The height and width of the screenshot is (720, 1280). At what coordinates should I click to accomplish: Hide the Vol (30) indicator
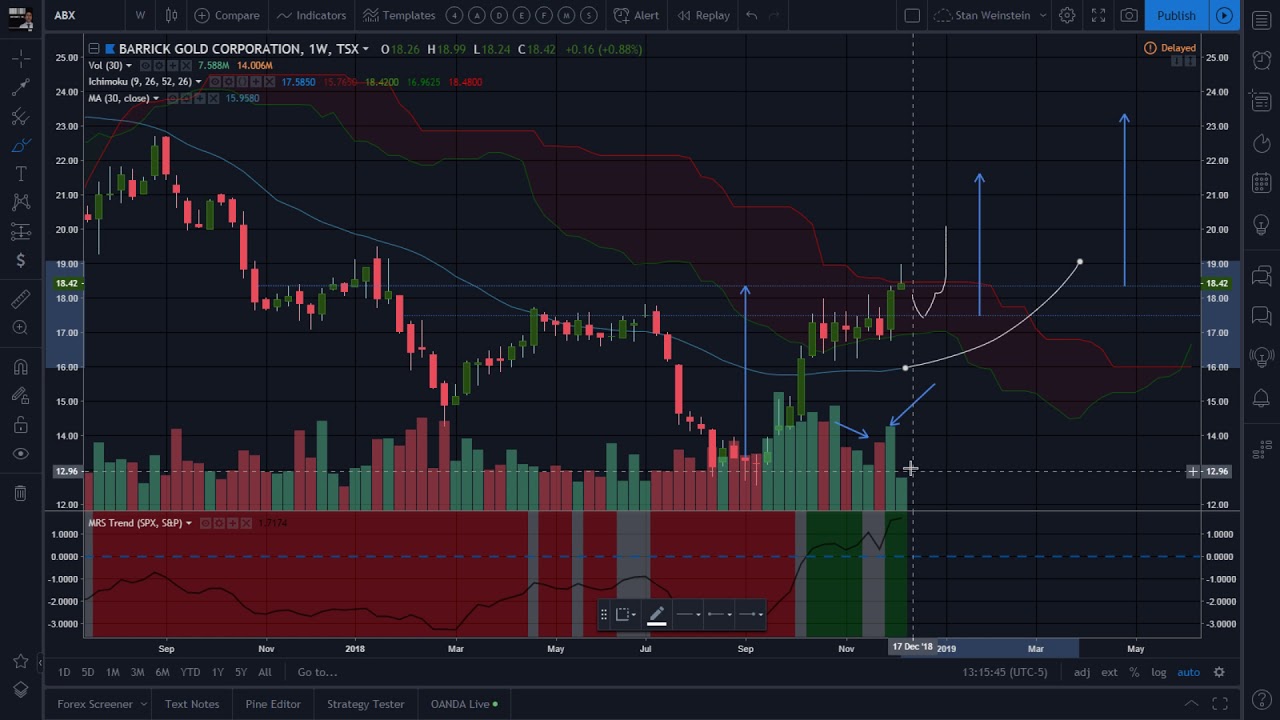point(146,66)
